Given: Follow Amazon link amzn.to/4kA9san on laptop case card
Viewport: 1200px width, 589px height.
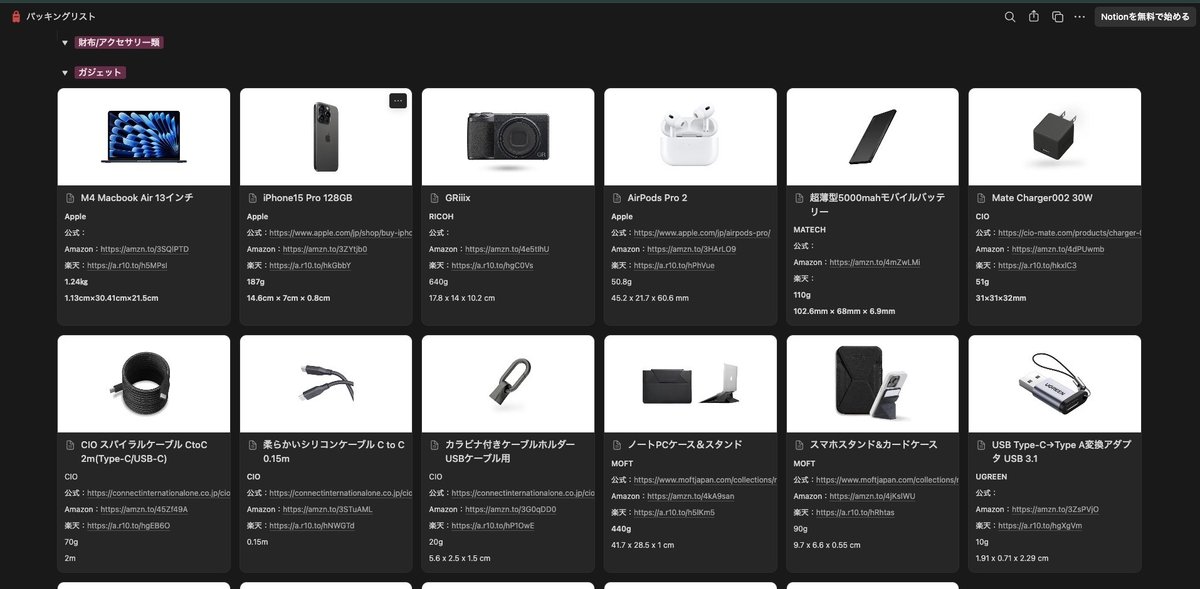Looking at the screenshot, I should [691, 496].
